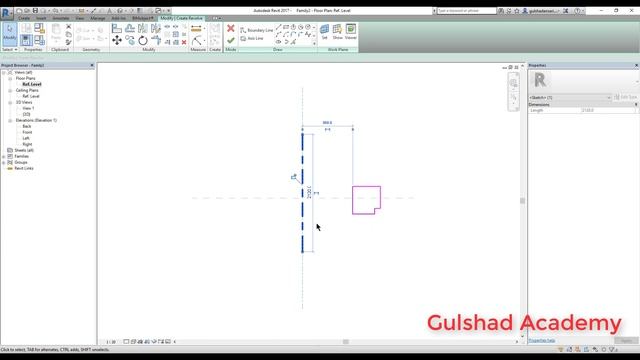Select the Rectangle draw tool
This screenshot has height=360, width=640.
(x=286, y=27)
